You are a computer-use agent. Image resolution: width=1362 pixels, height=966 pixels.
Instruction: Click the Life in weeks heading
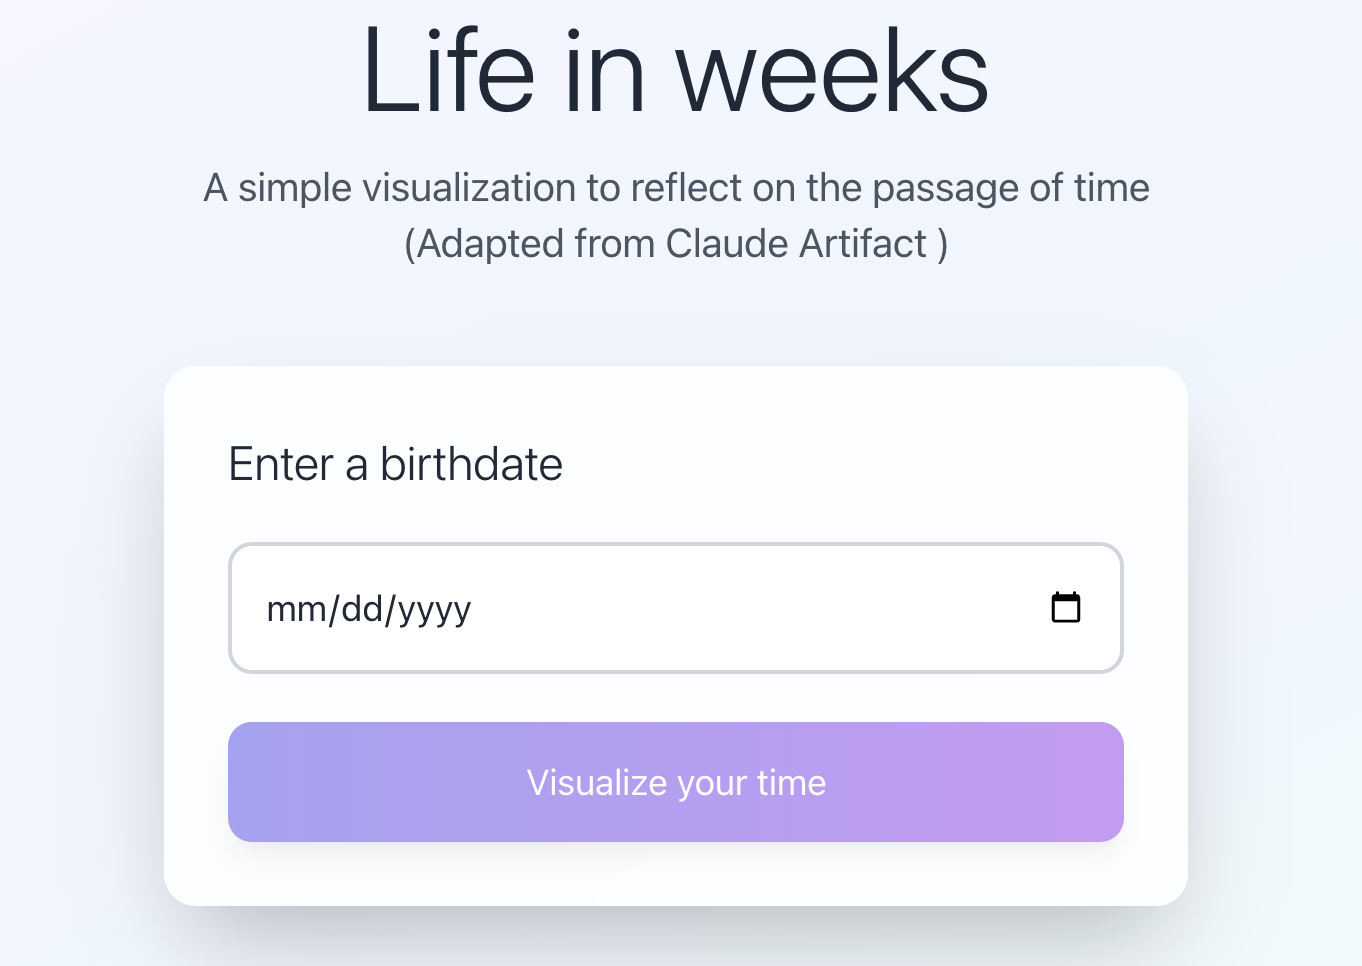676,72
